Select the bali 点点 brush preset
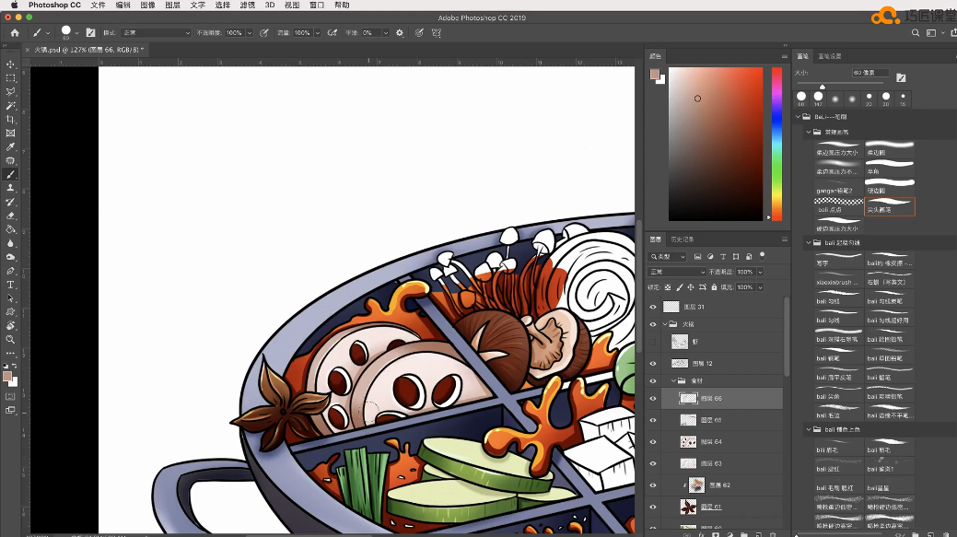Image resolution: width=957 pixels, height=537 pixels. tap(839, 206)
